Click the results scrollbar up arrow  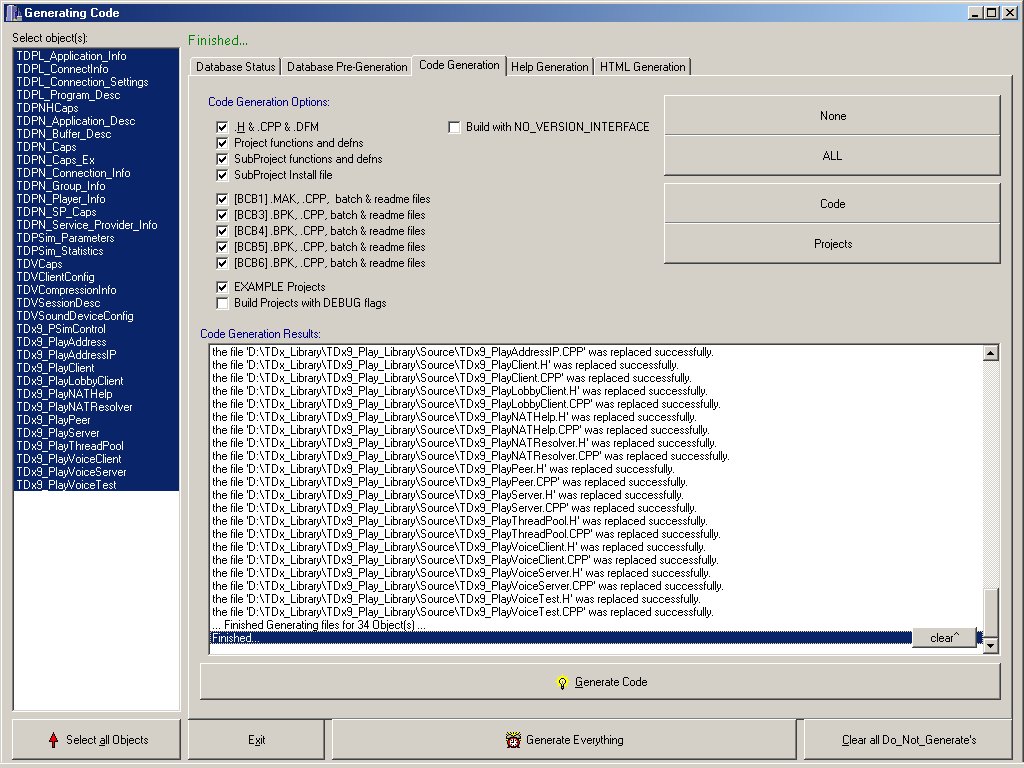point(990,353)
